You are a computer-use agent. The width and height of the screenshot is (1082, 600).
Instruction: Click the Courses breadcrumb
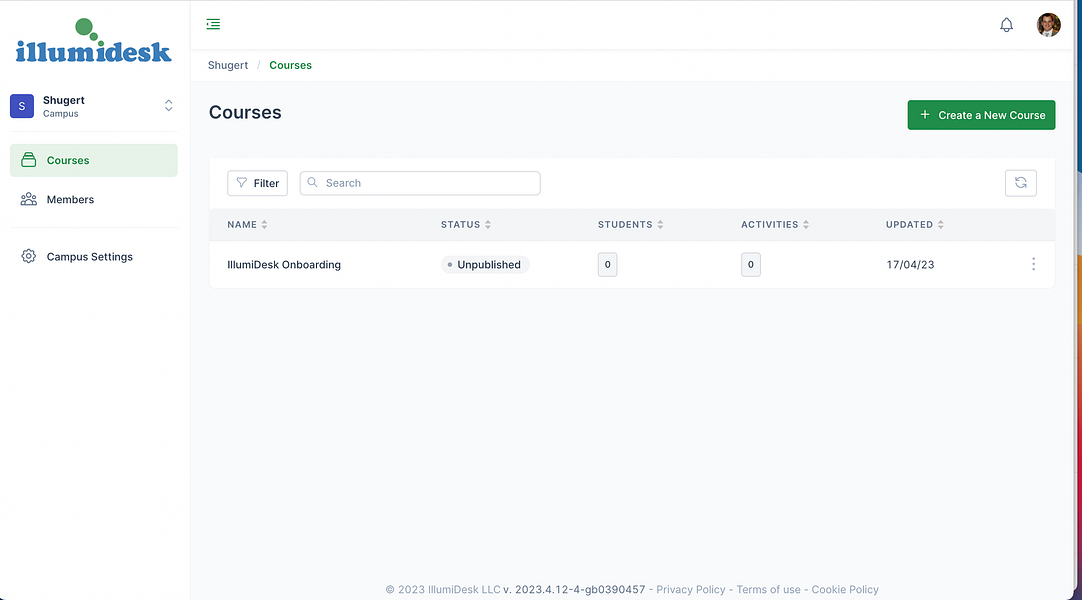(x=291, y=65)
